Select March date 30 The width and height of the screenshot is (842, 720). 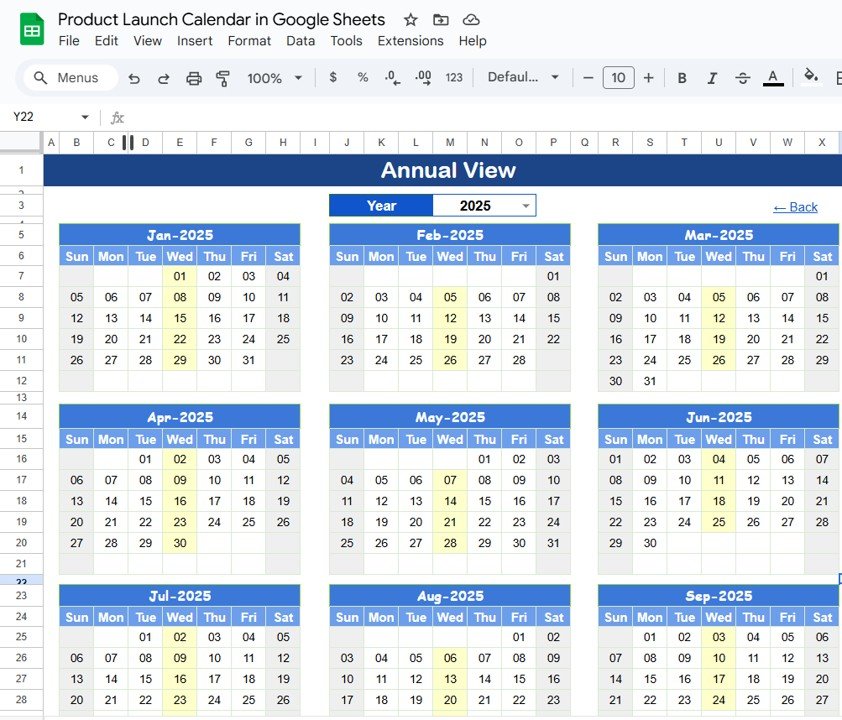click(x=615, y=381)
